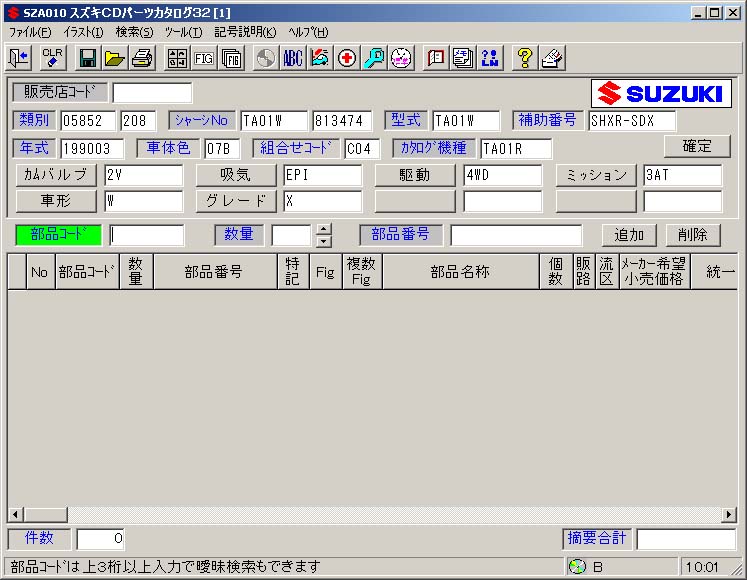Focus the 部品コード input field
The image size is (747, 580).
(x=147, y=235)
